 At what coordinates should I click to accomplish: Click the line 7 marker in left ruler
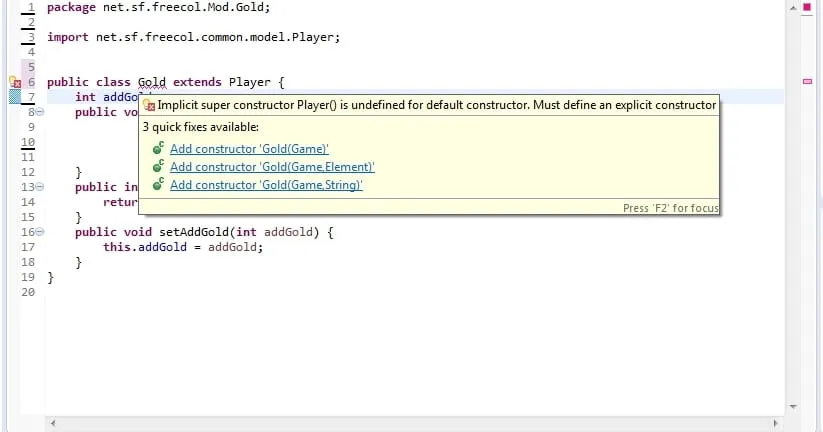(x=15, y=97)
